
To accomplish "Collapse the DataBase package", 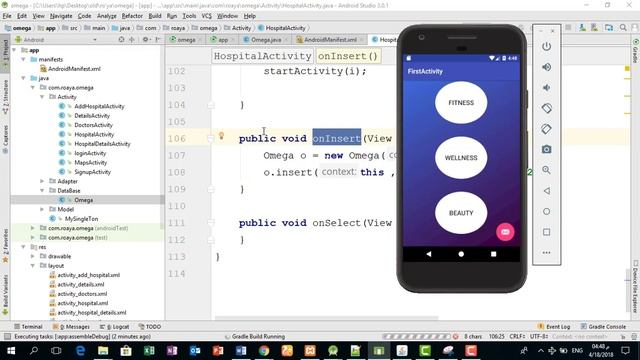I will (x=42, y=190).
